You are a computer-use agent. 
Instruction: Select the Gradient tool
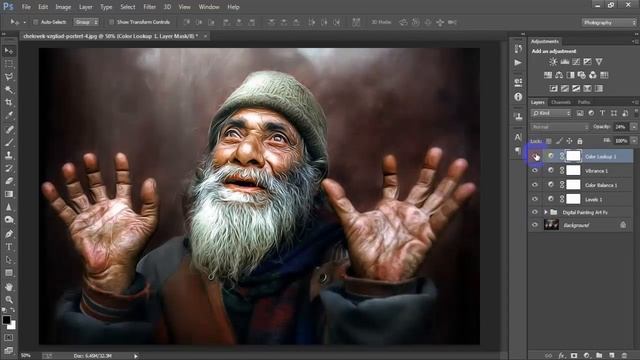click(x=9, y=194)
